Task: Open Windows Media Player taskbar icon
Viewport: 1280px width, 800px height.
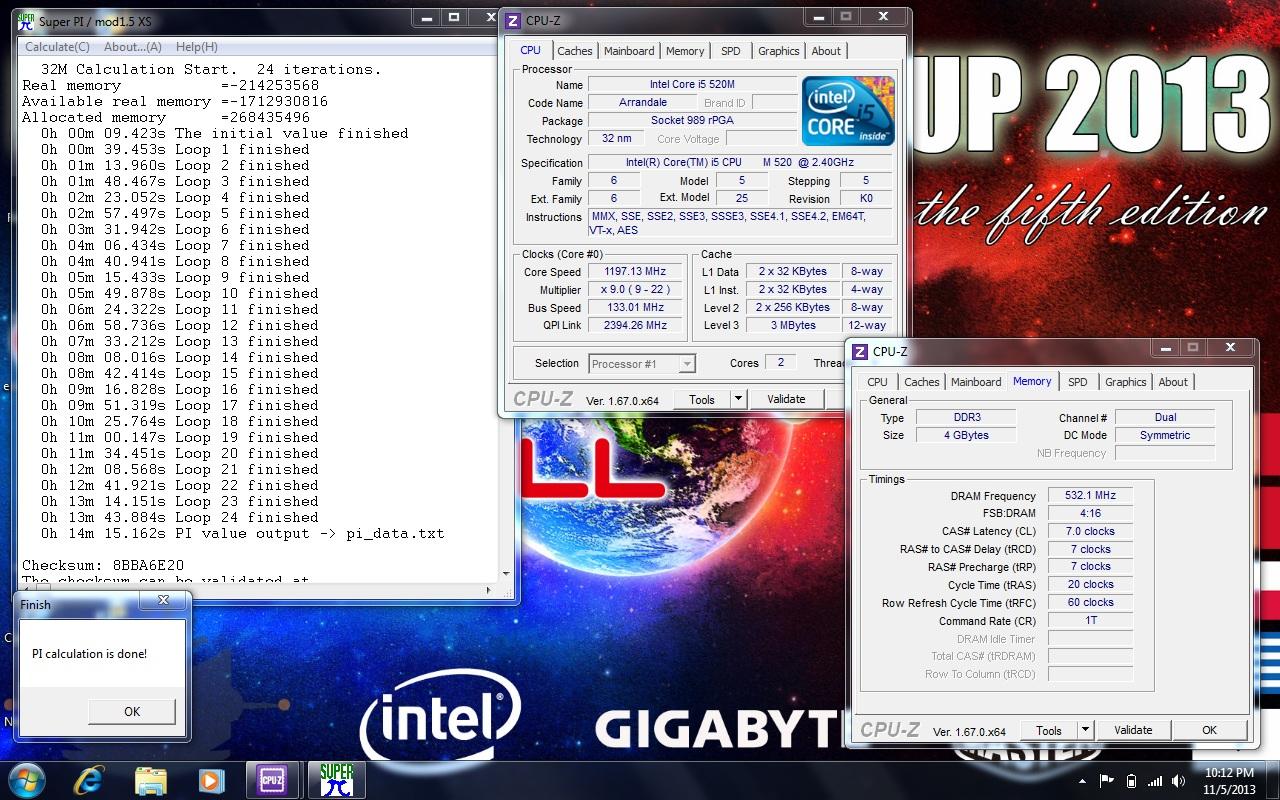Action: click(x=211, y=780)
